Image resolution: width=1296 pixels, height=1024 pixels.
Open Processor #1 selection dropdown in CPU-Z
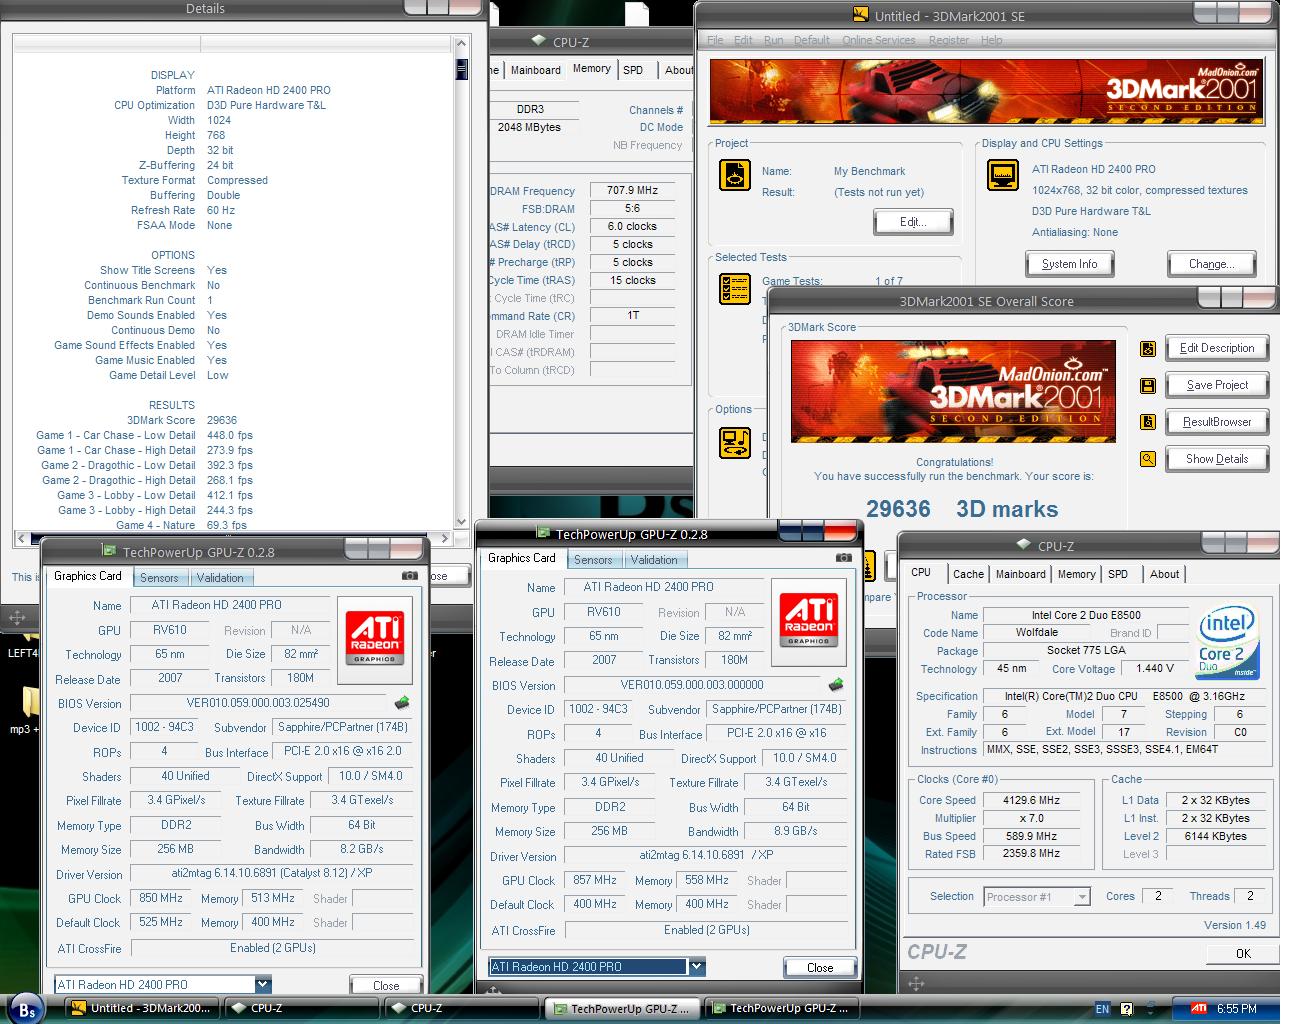coord(1082,897)
